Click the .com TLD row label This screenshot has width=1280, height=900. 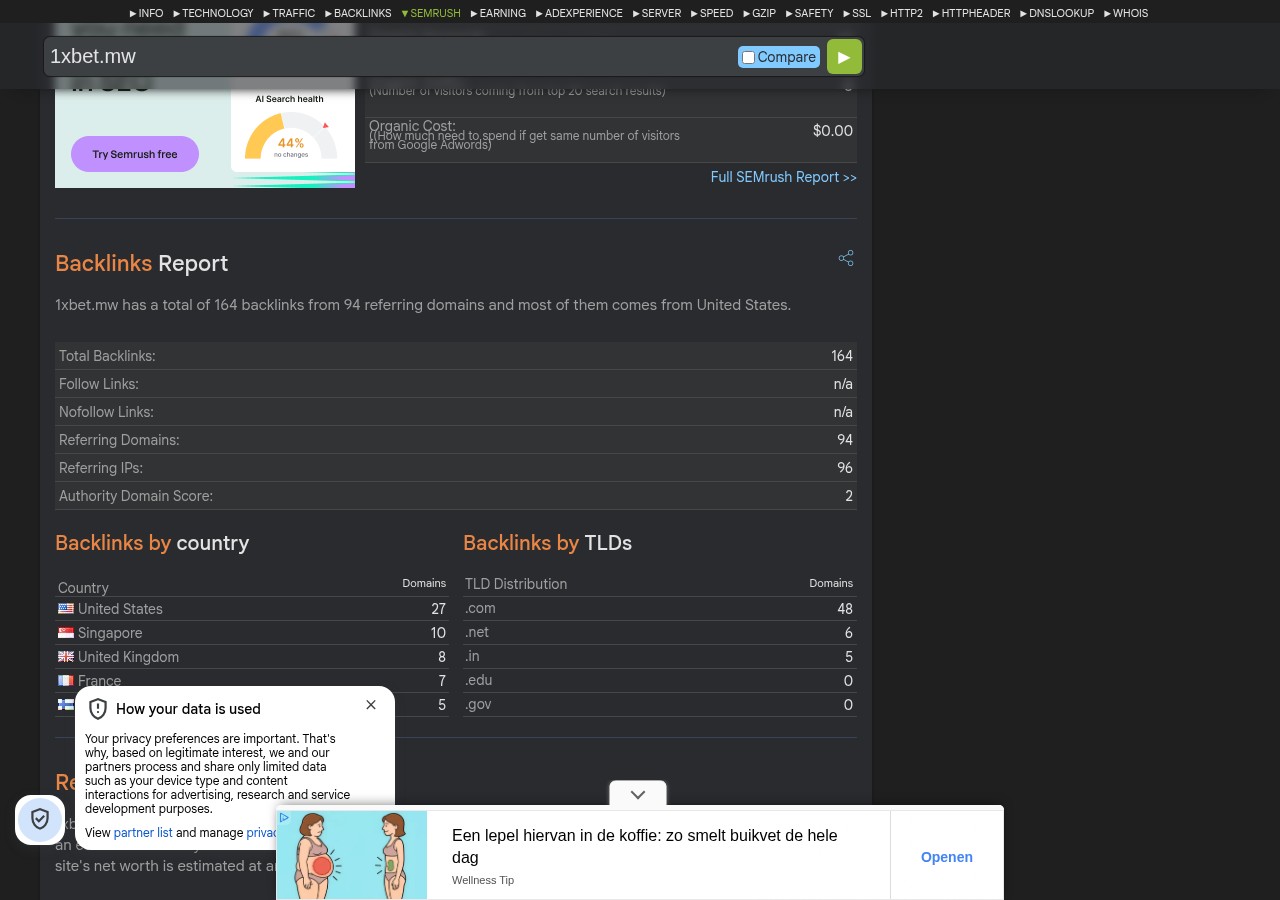[480, 608]
